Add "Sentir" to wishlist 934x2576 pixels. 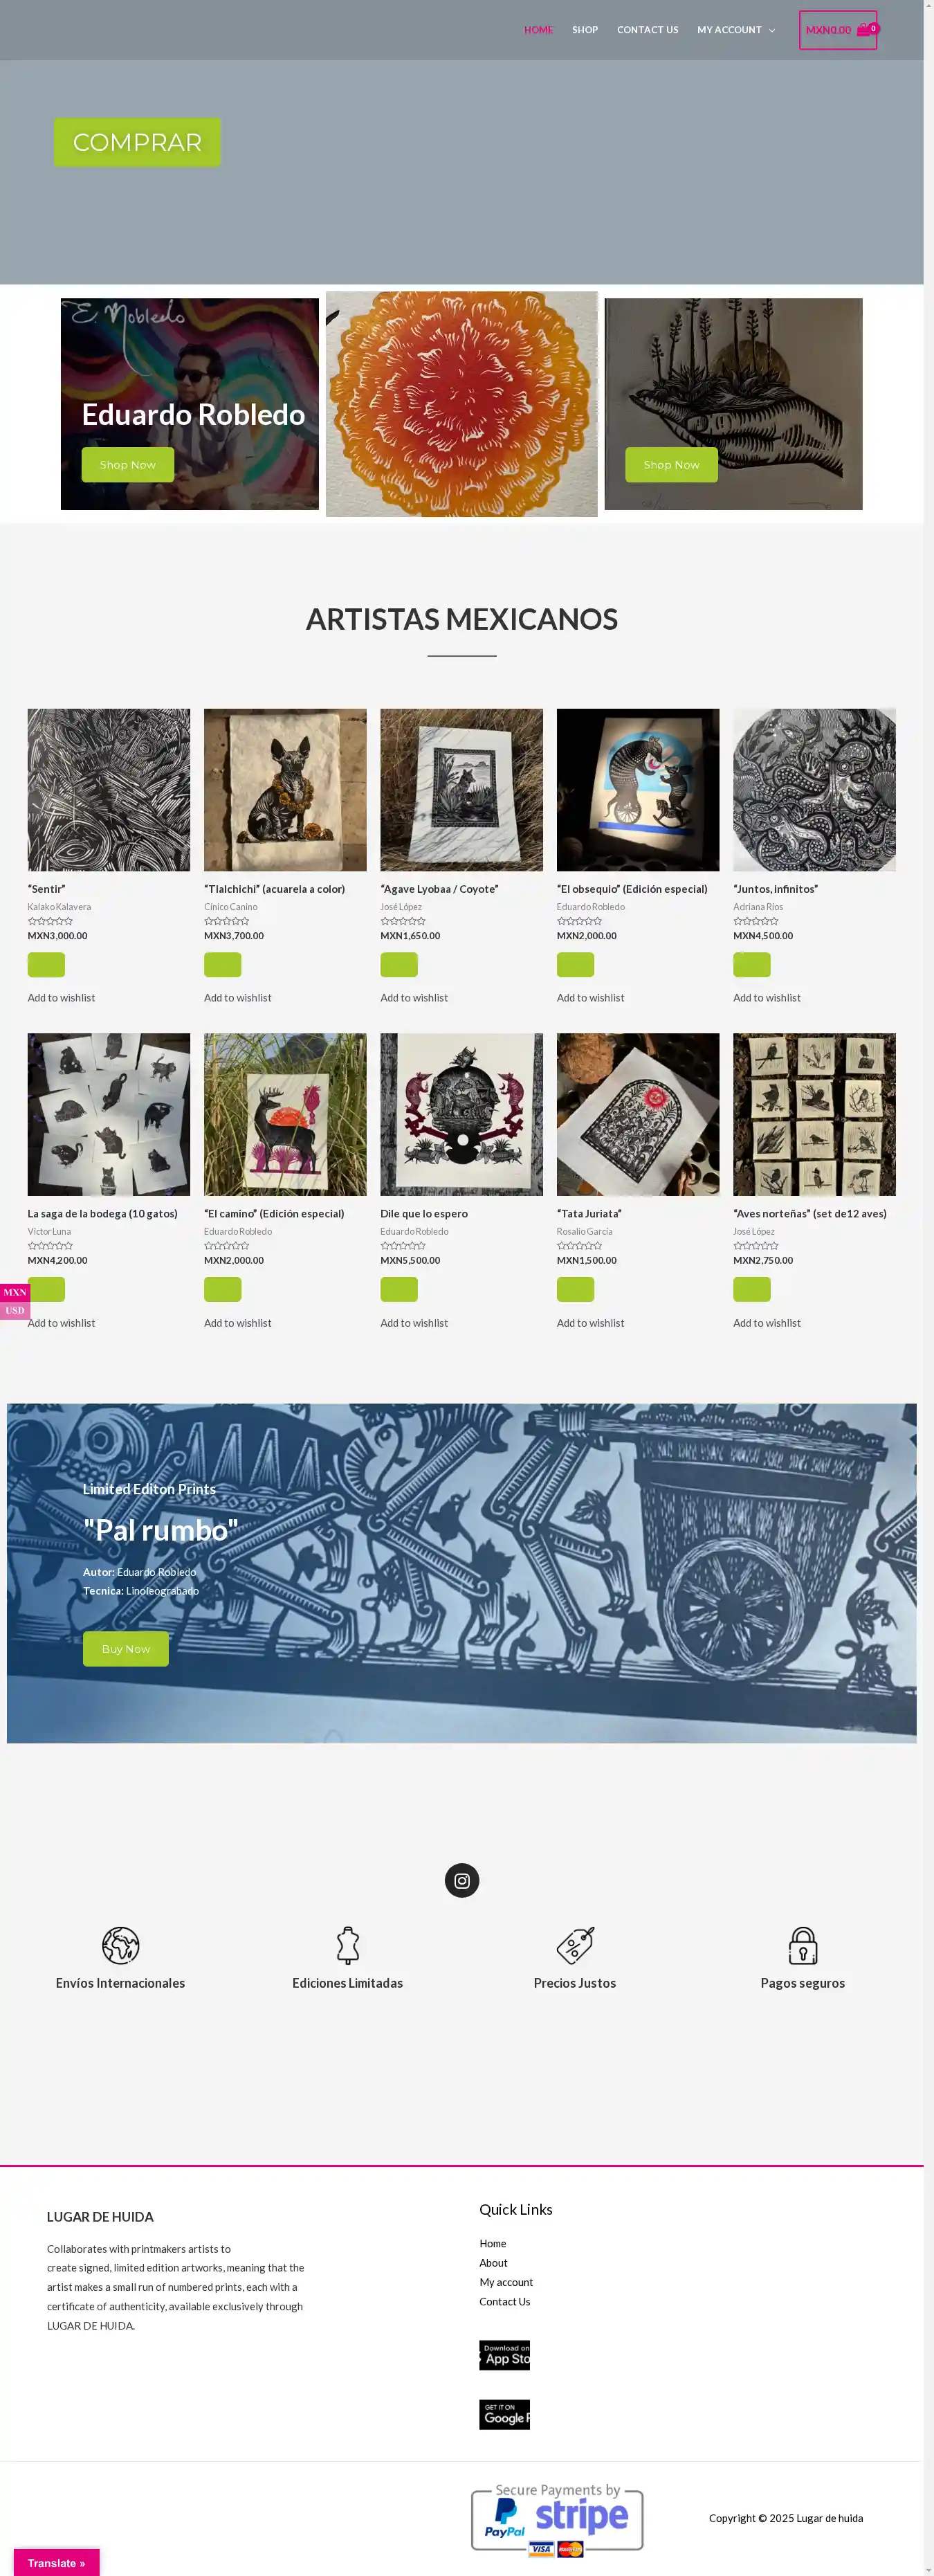coord(61,997)
